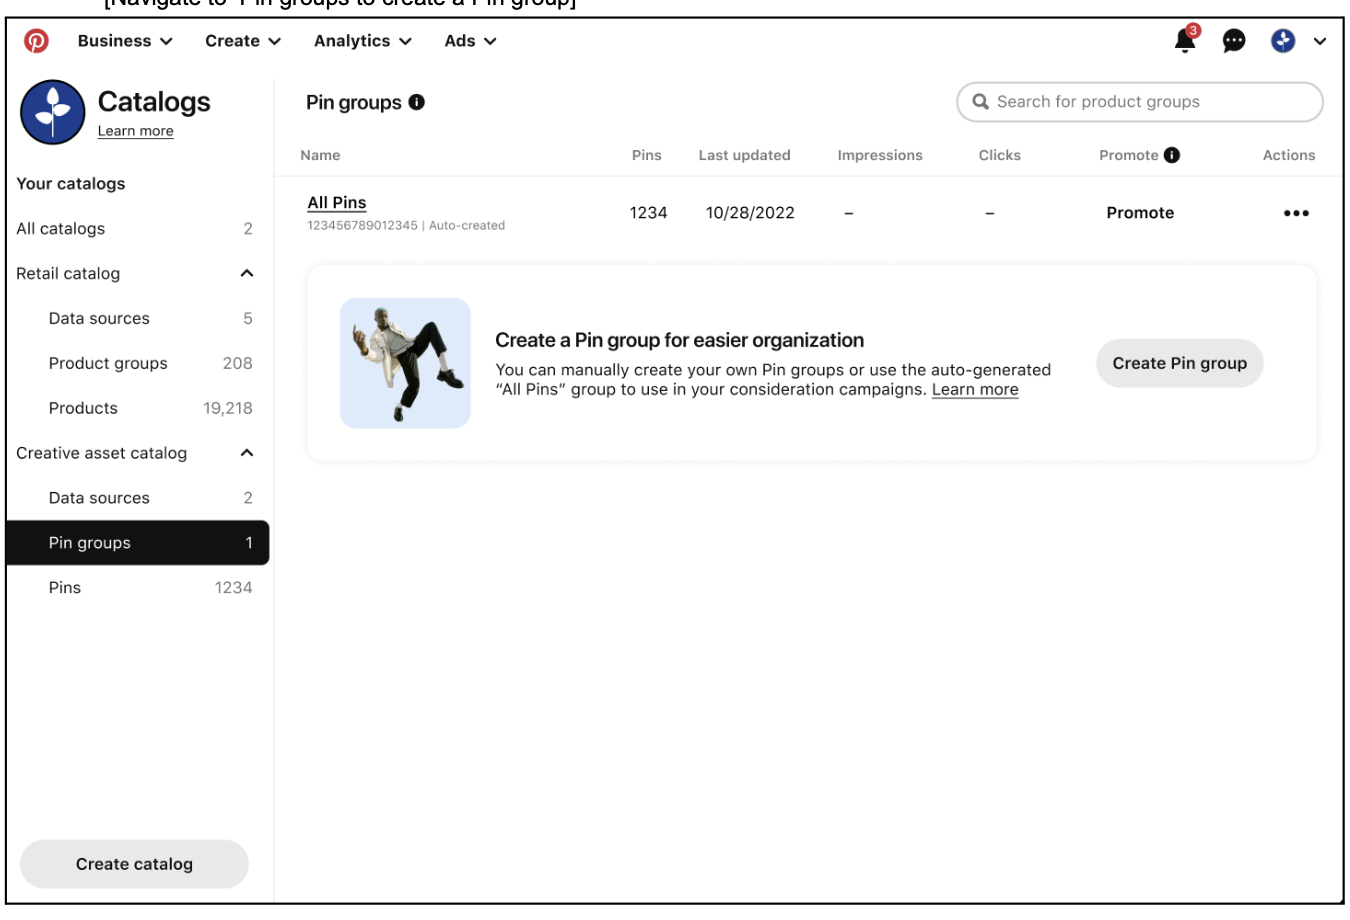Open the All Pins group link

(337, 203)
